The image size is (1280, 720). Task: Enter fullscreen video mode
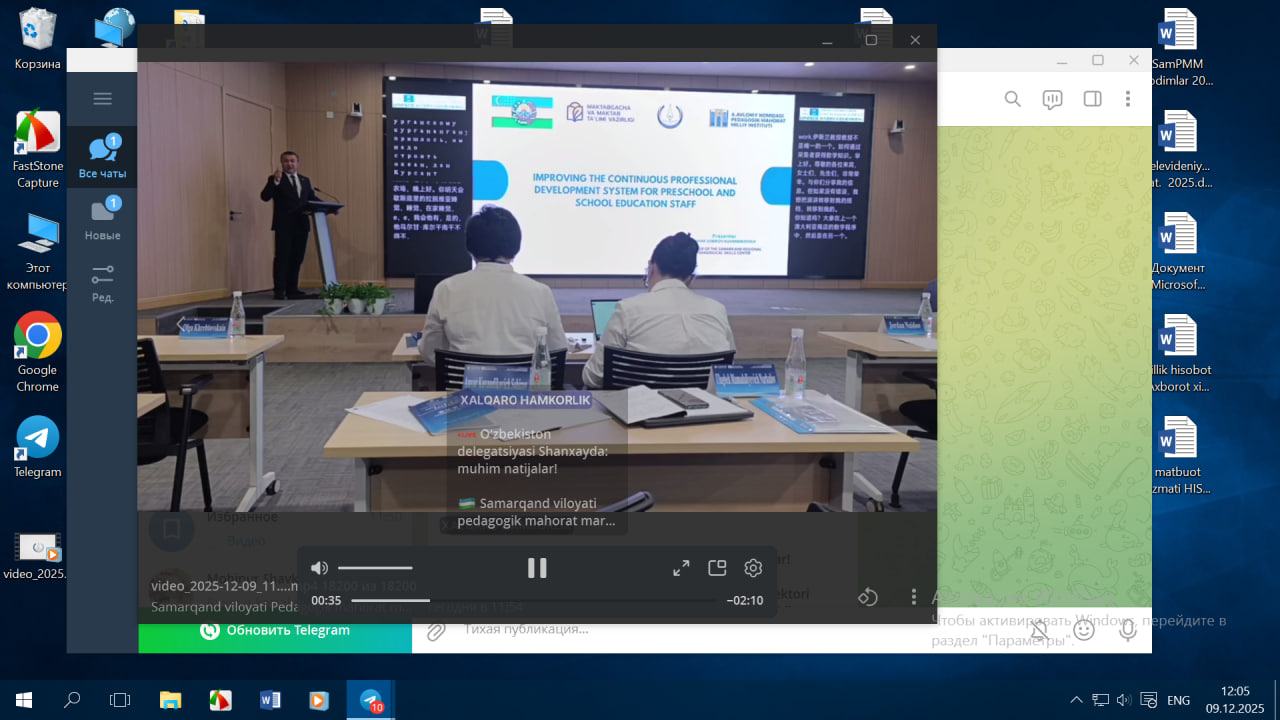click(681, 568)
